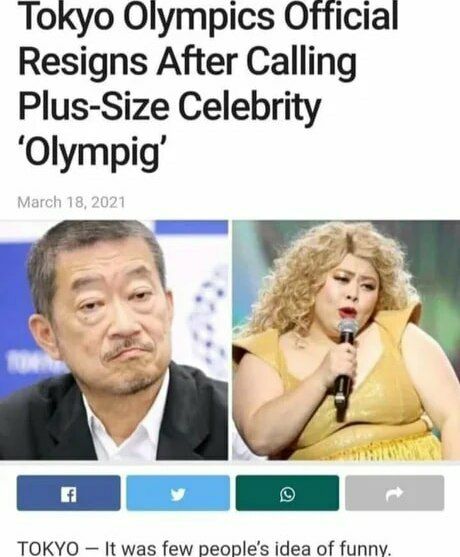Click the word 'Olympig' in the headline

pos(93,152)
